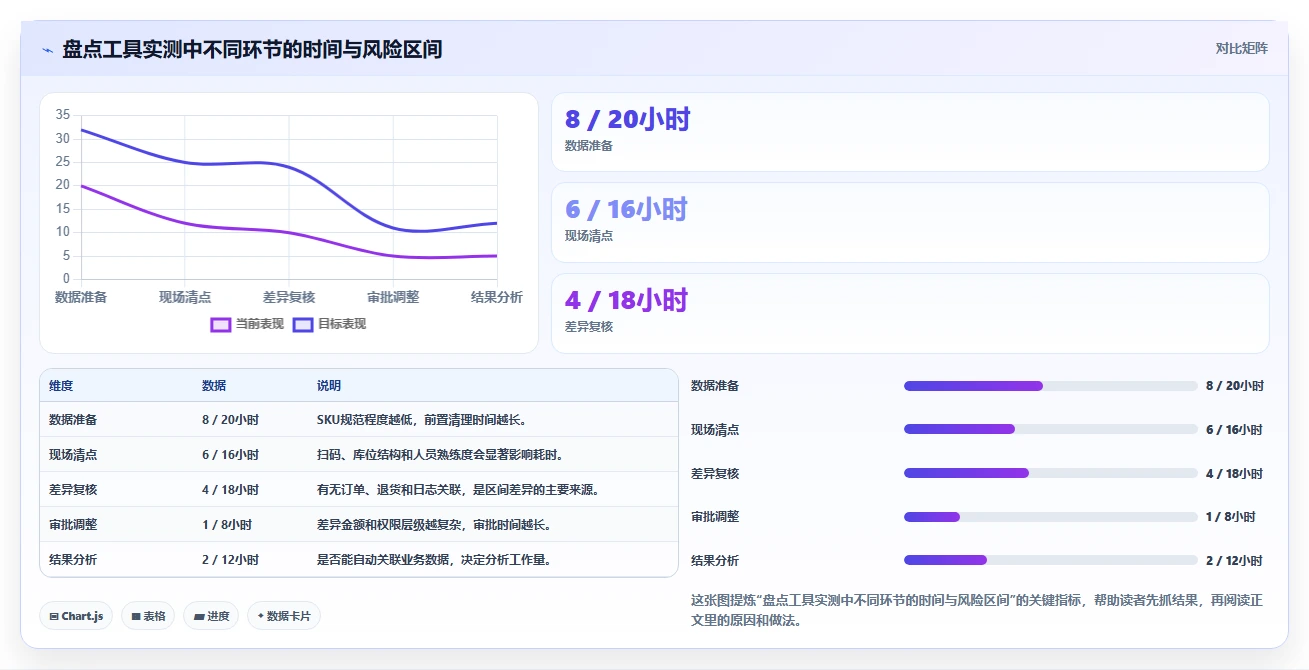Click the 差异复核 axis label on the chart

click(289, 297)
